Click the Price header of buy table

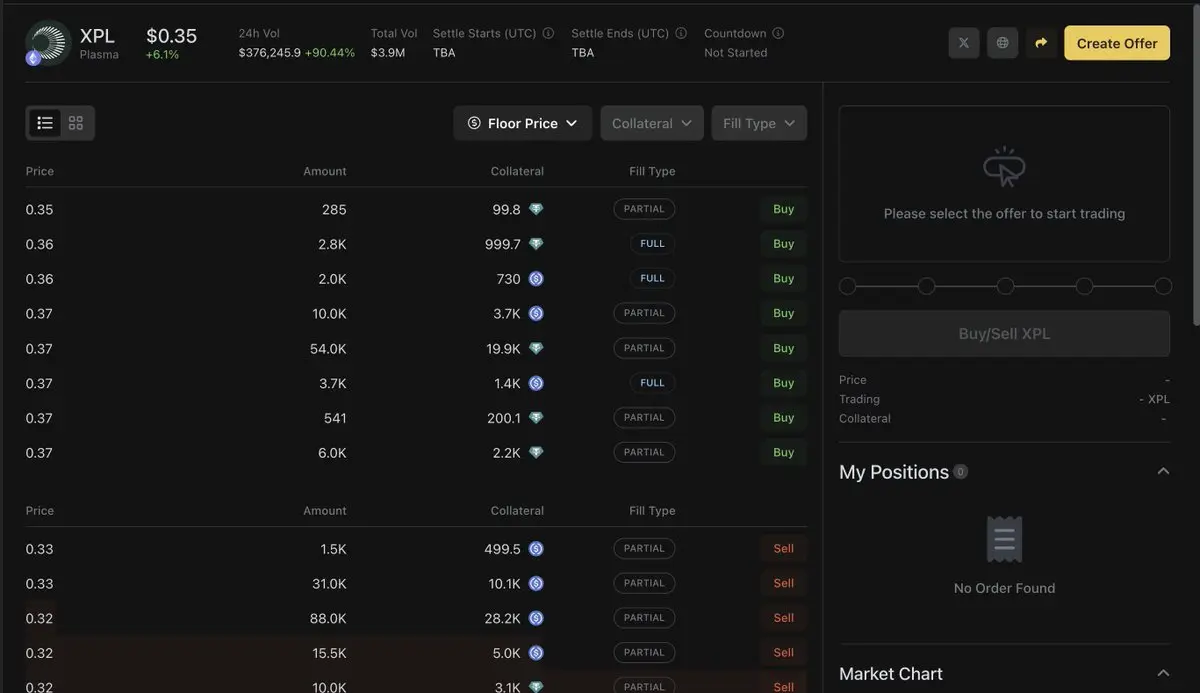pyautogui.click(x=40, y=171)
